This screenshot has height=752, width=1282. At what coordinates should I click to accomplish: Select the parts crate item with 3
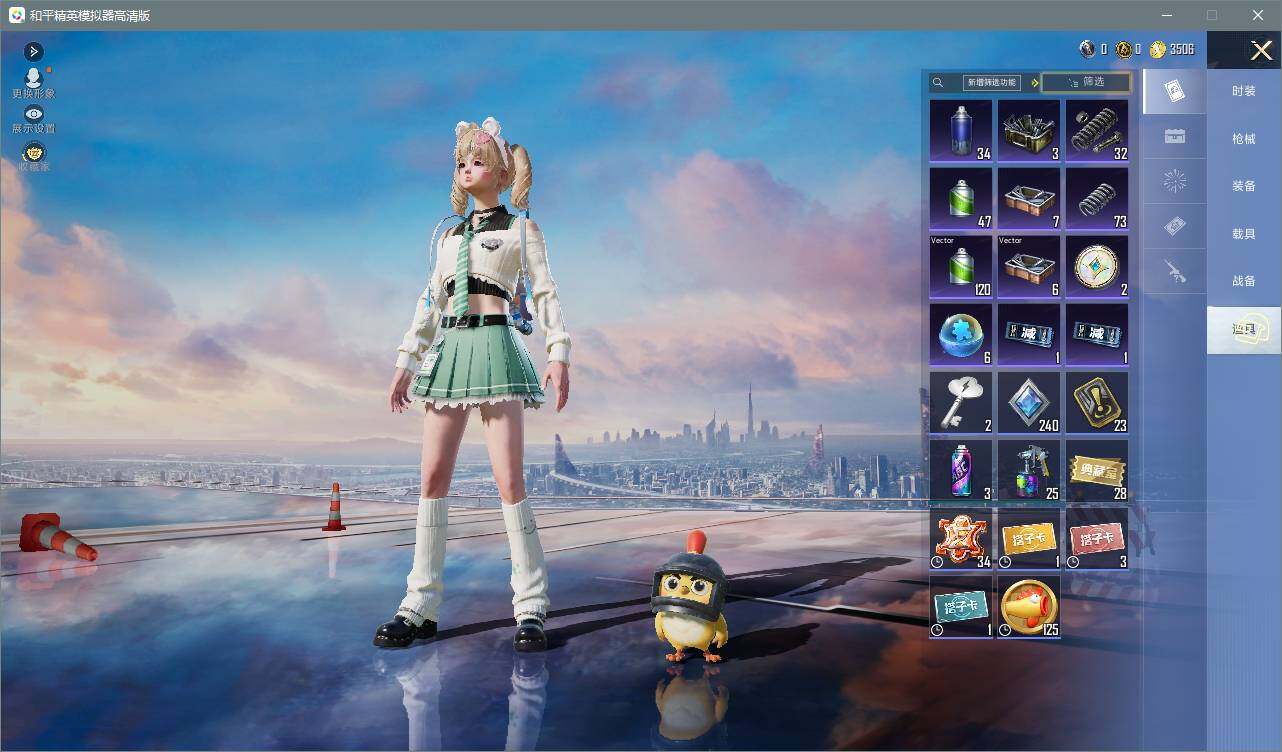[1029, 131]
